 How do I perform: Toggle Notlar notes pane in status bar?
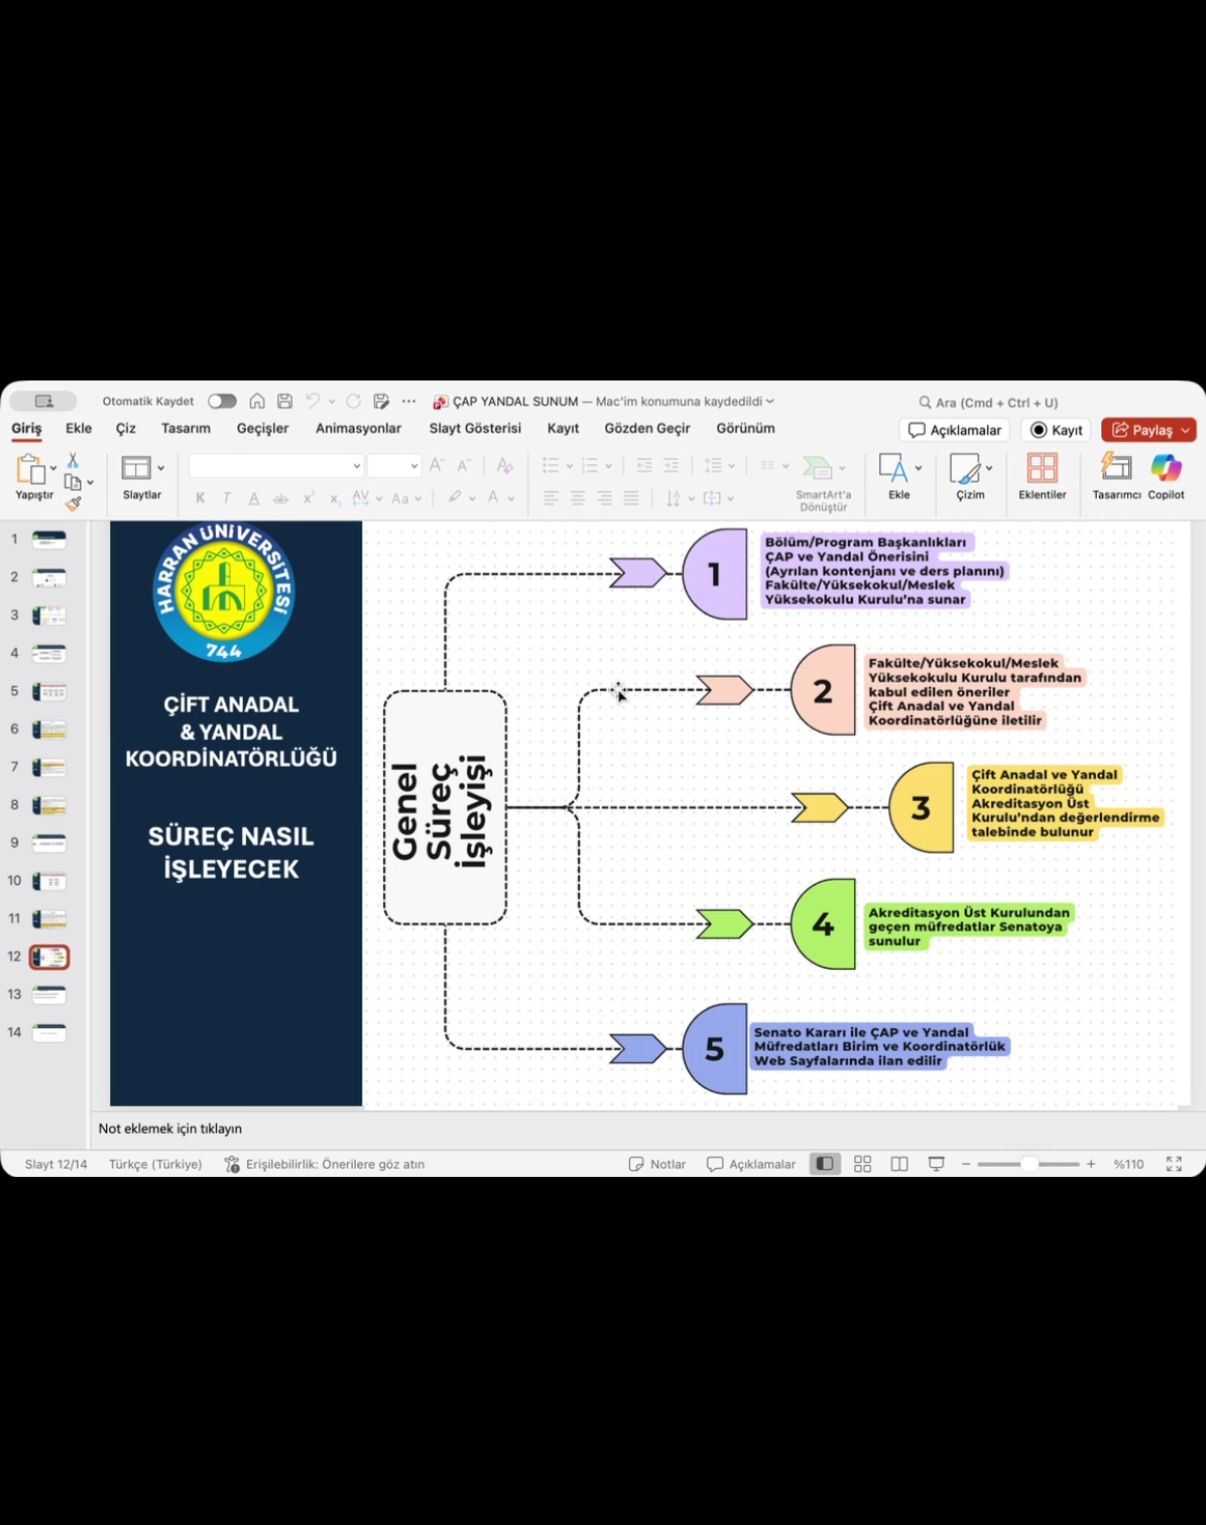(657, 1164)
